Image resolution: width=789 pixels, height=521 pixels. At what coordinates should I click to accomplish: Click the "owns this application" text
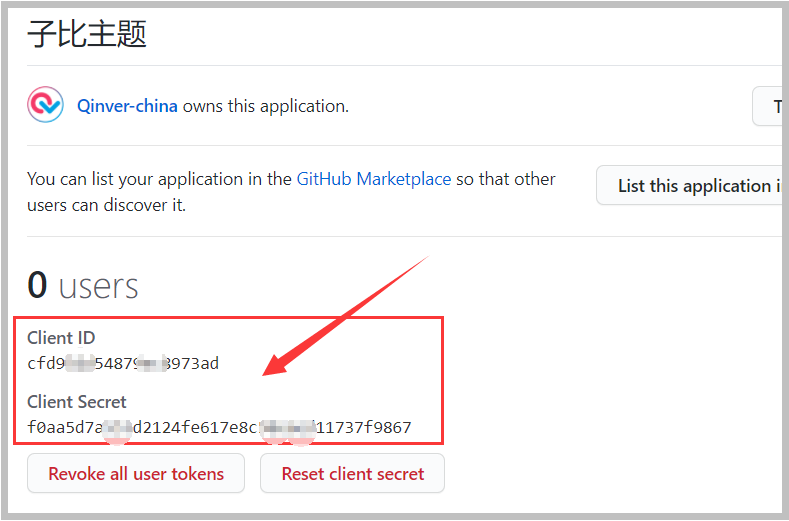[x=265, y=106]
